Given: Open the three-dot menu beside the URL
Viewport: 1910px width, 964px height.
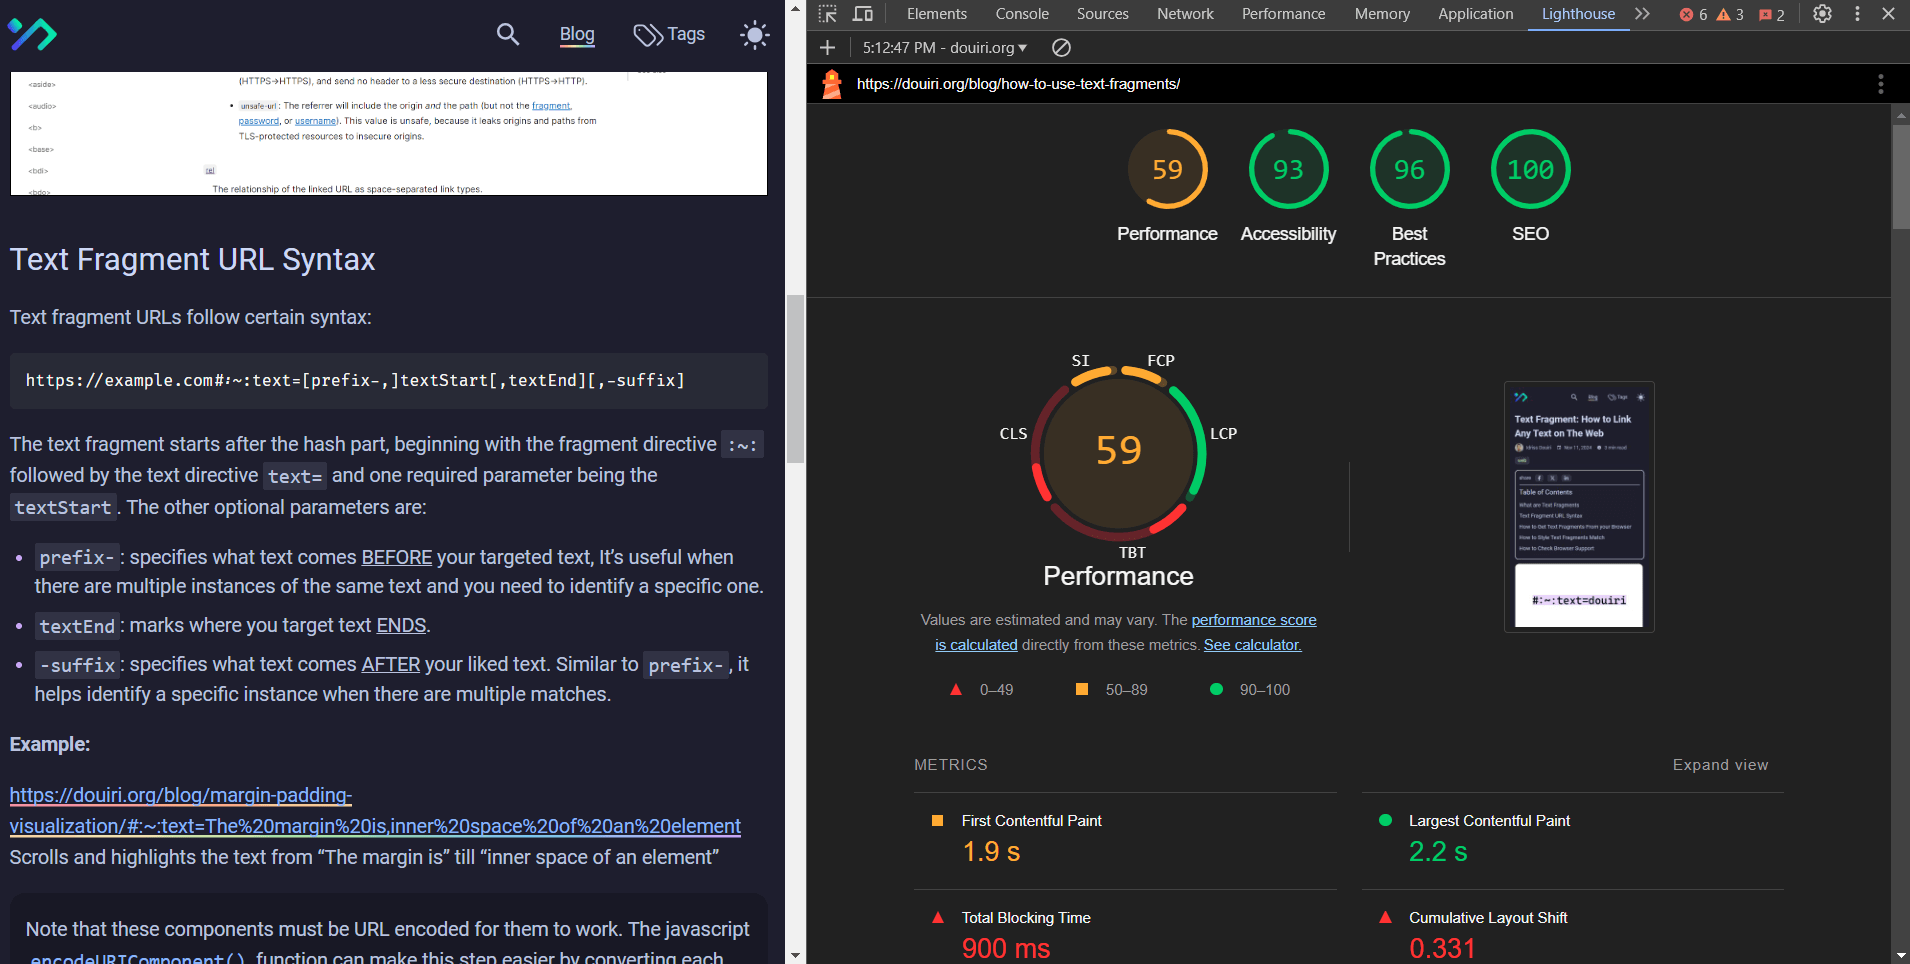Looking at the screenshot, I should (x=1879, y=84).
